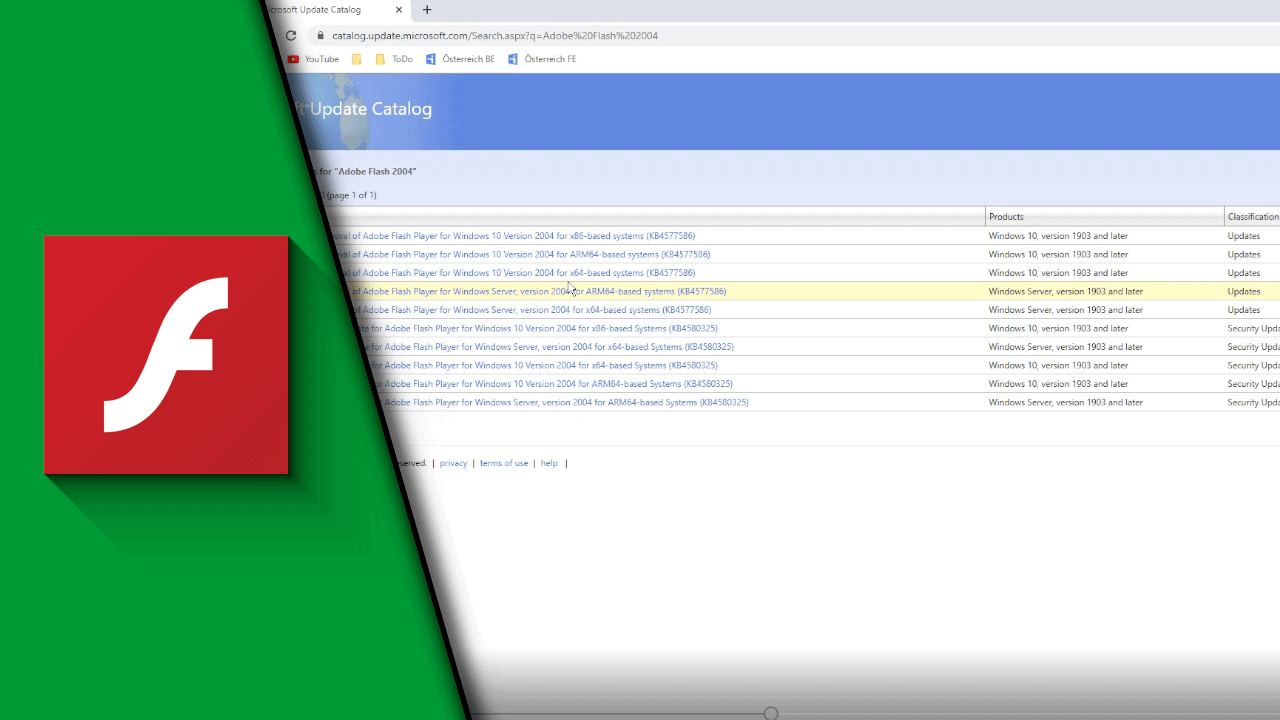Open Windows 10 2004 ARM64-based systems KB4577586 update
Screen dimensions: 1280x720
524,254
